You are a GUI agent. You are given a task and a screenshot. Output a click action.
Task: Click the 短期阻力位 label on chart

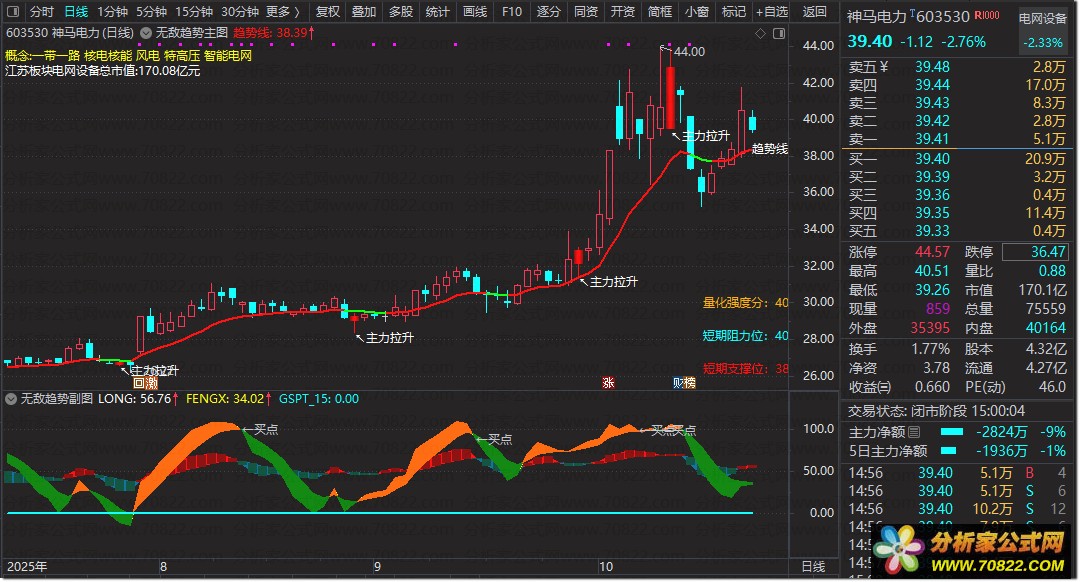click(745, 336)
